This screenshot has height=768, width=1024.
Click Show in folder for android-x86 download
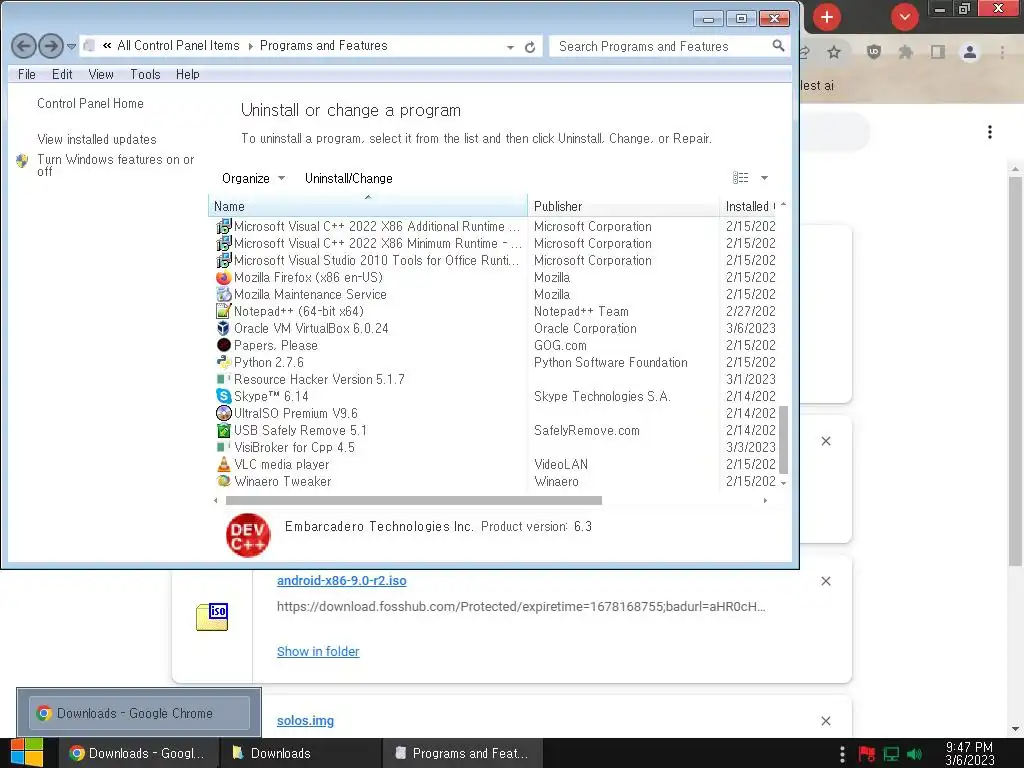click(x=318, y=651)
